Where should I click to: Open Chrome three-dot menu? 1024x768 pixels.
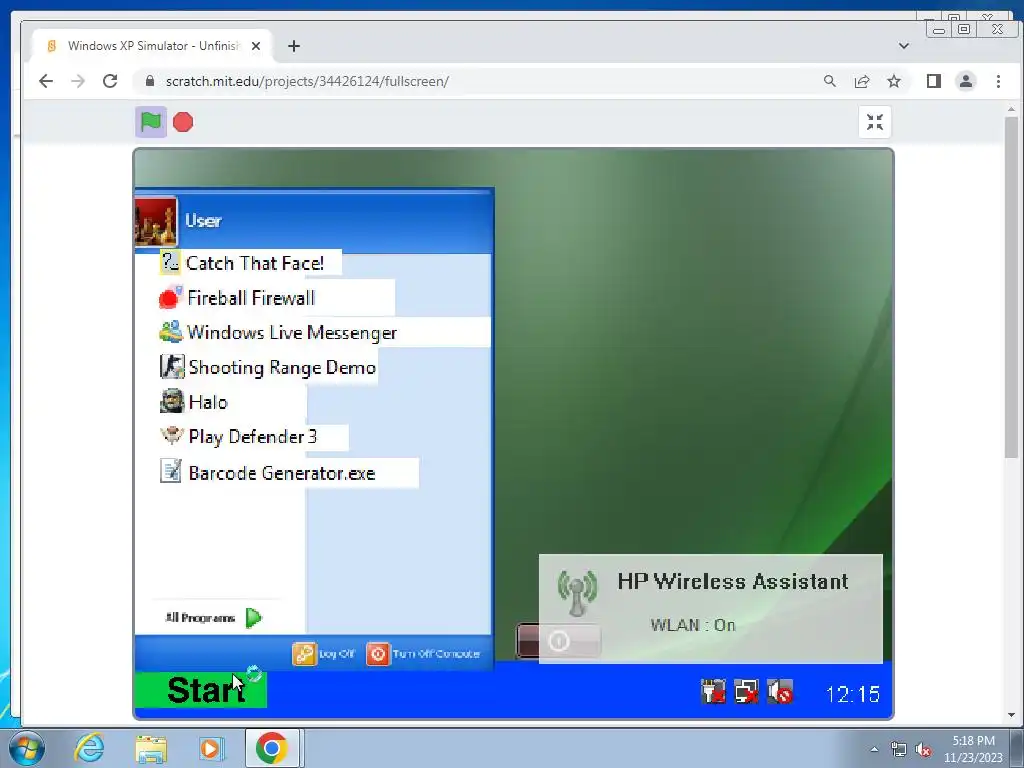tap(998, 81)
